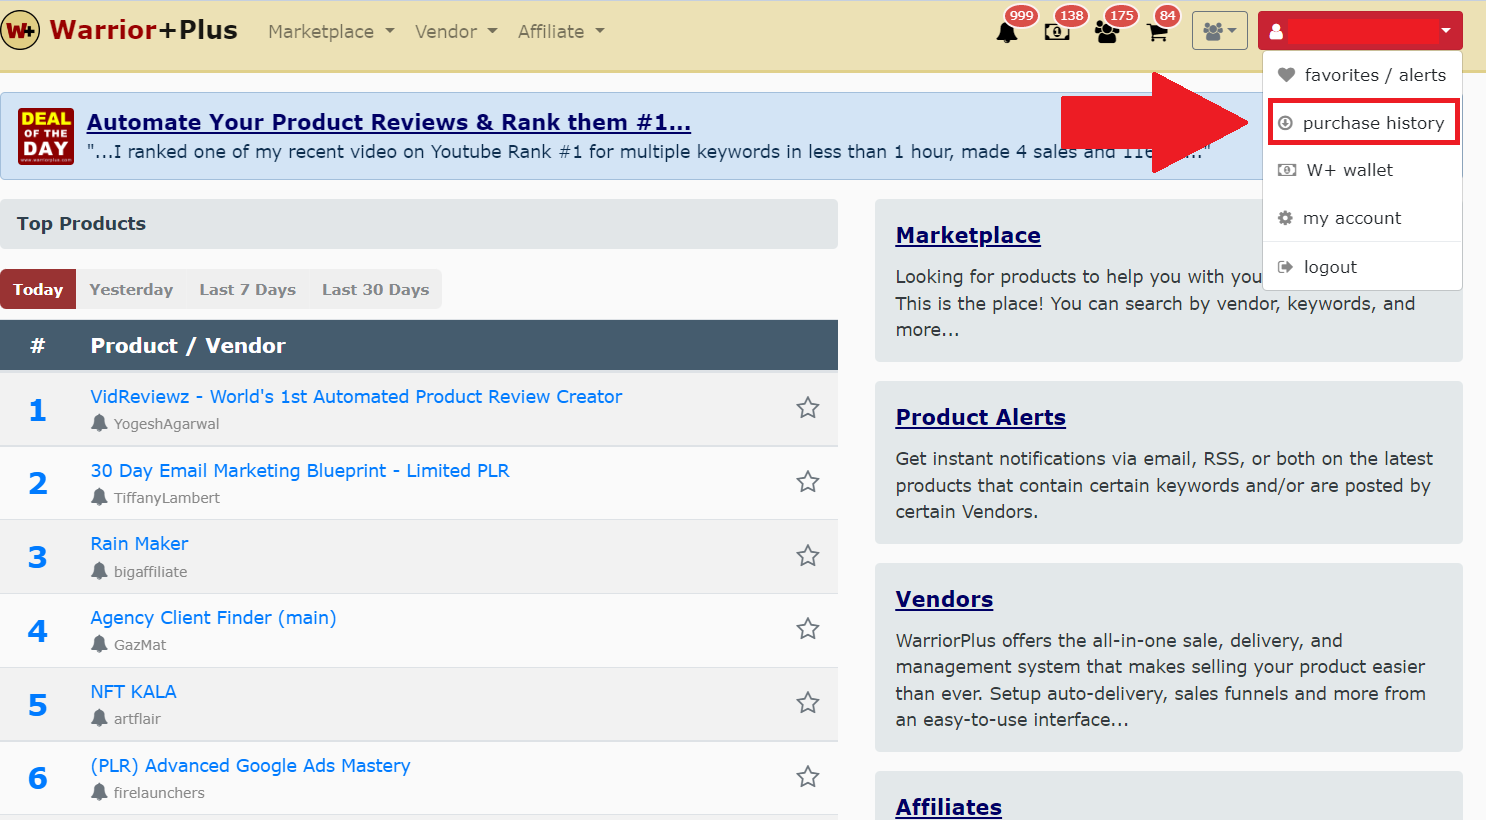Click the bell next to GazMat

coord(99,644)
